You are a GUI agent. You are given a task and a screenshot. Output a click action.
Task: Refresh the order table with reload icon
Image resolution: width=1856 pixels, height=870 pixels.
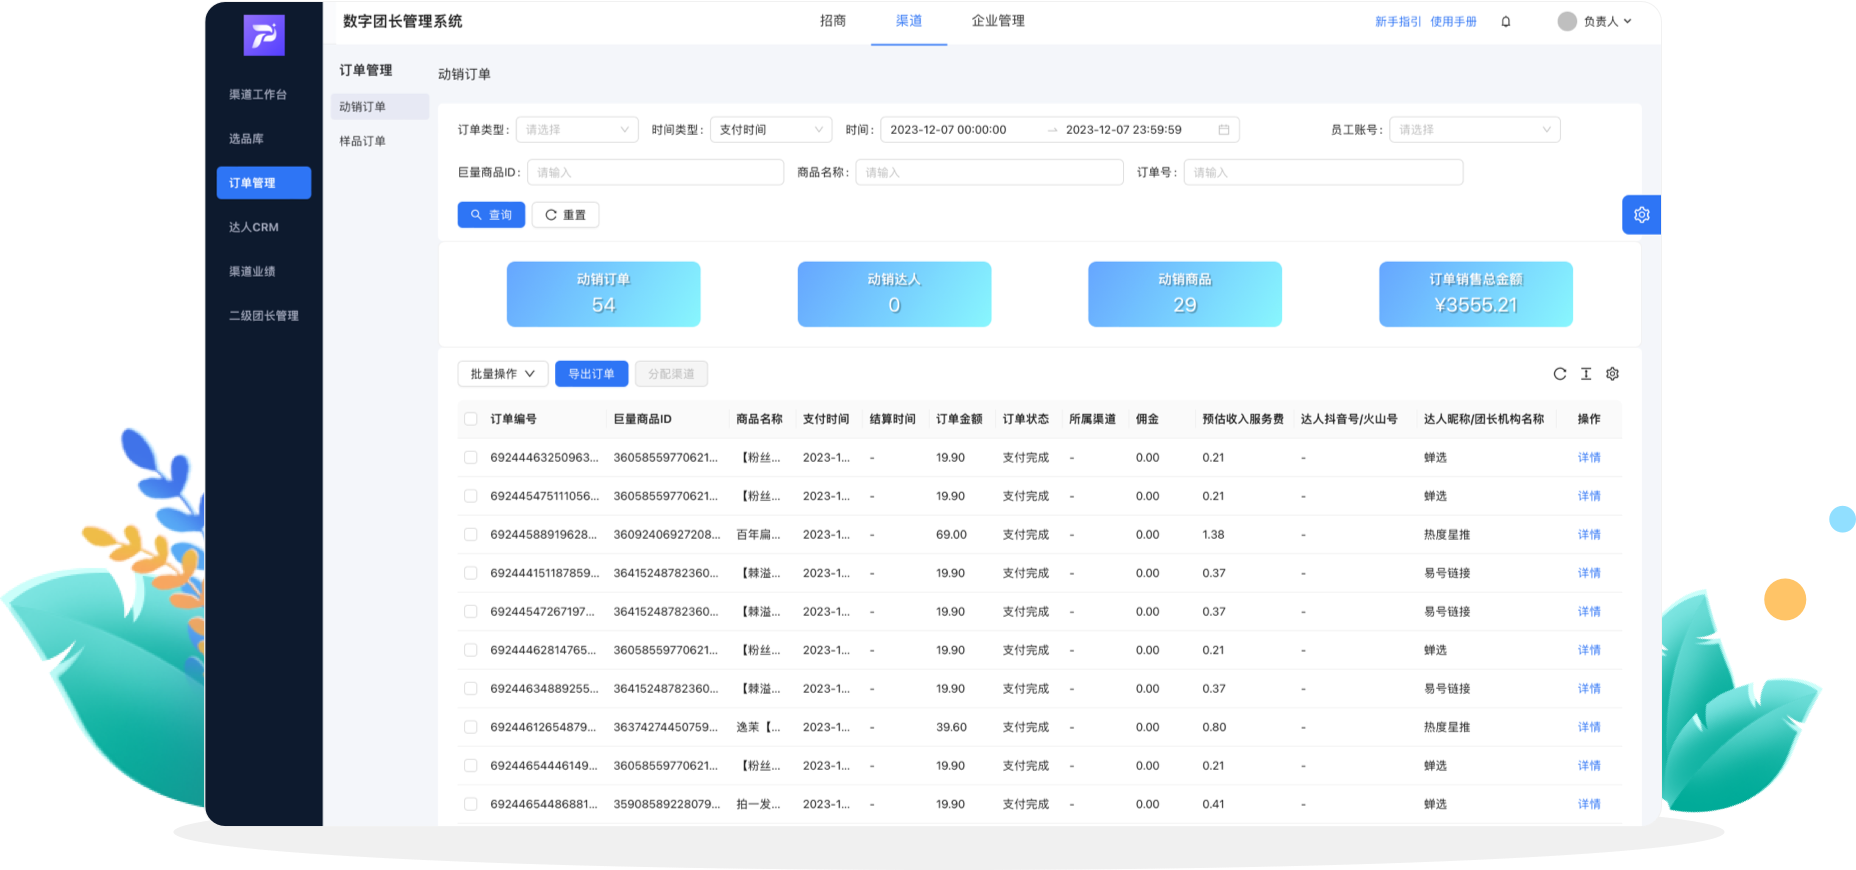pyautogui.click(x=1559, y=374)
